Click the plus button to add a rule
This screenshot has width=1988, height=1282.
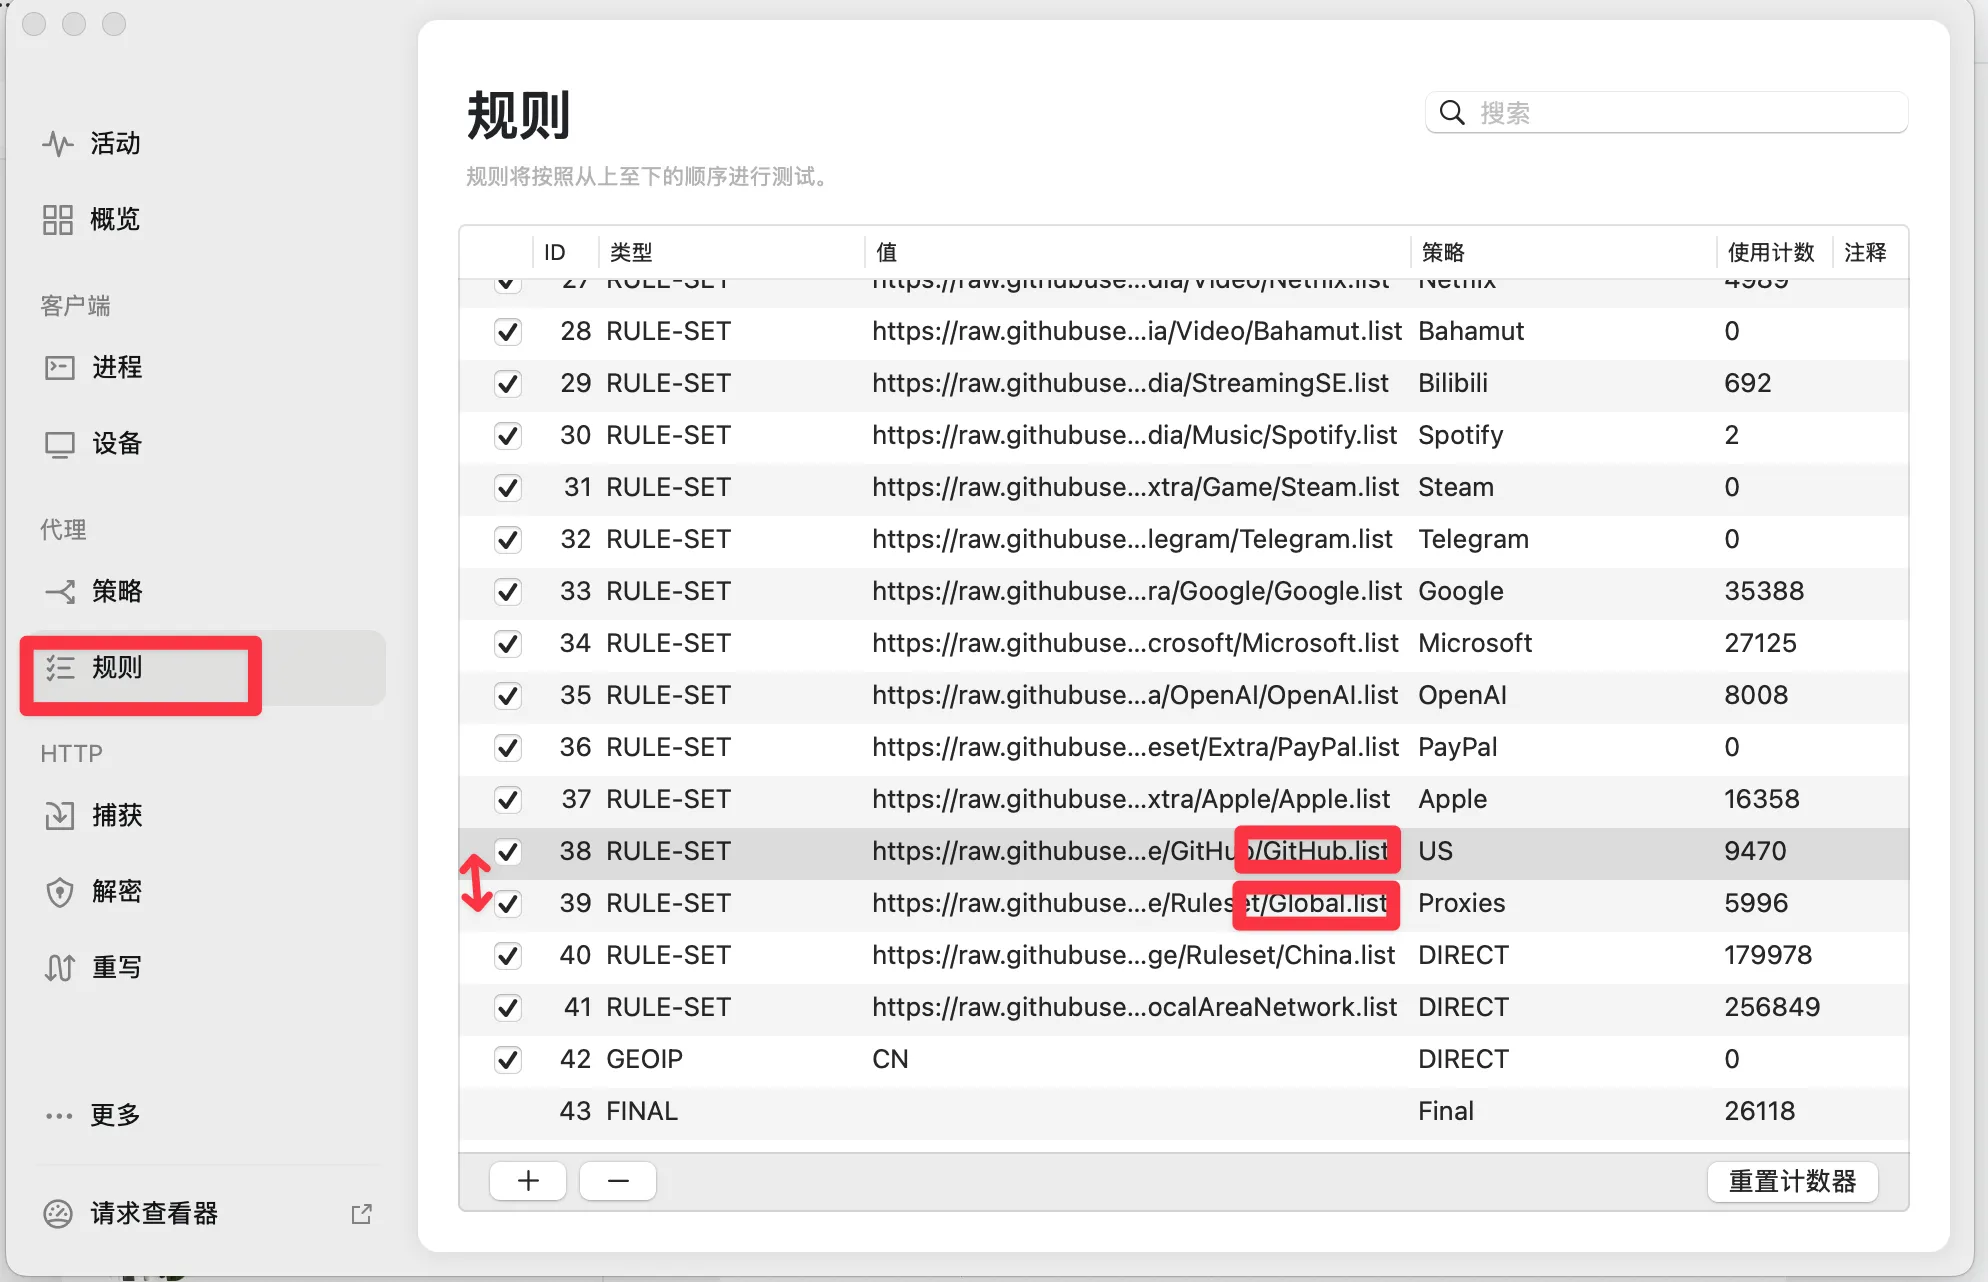528,1181
